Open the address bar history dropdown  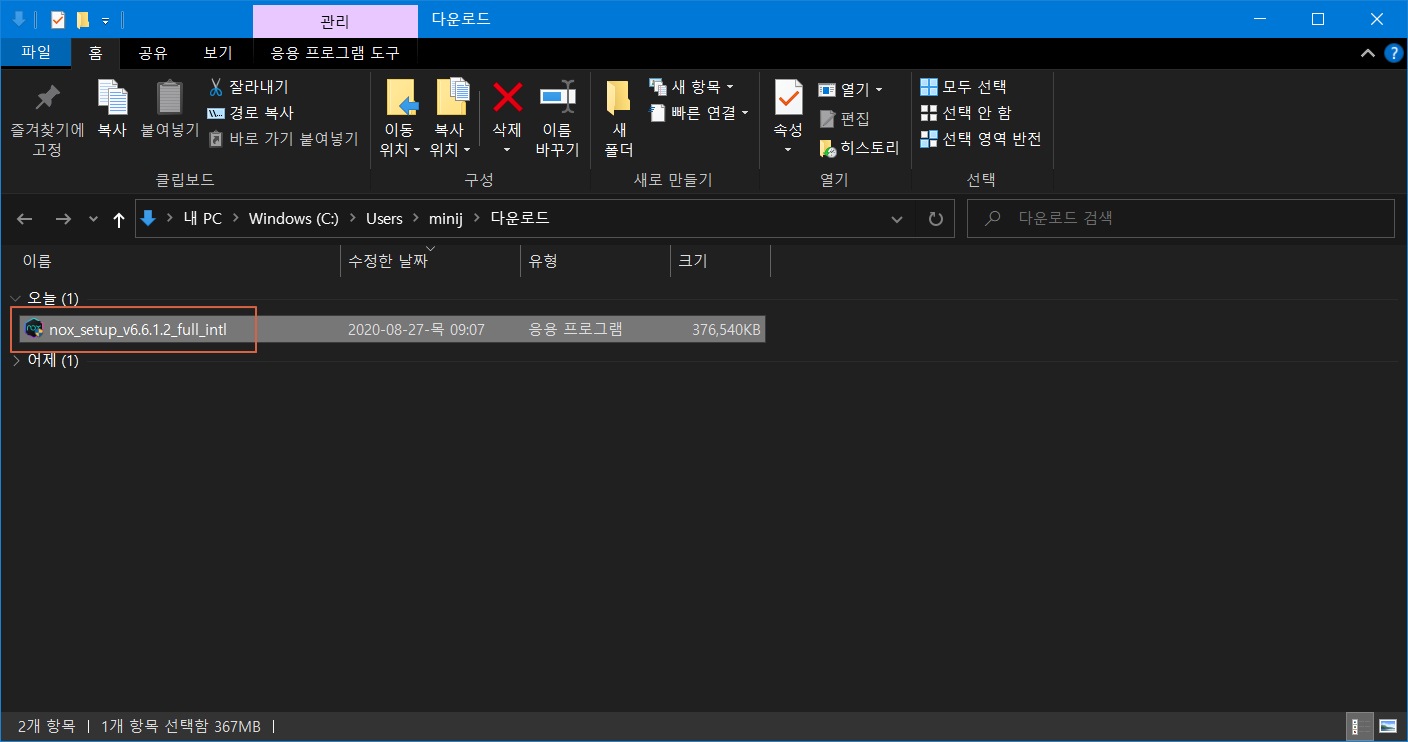tap(897, 219)
